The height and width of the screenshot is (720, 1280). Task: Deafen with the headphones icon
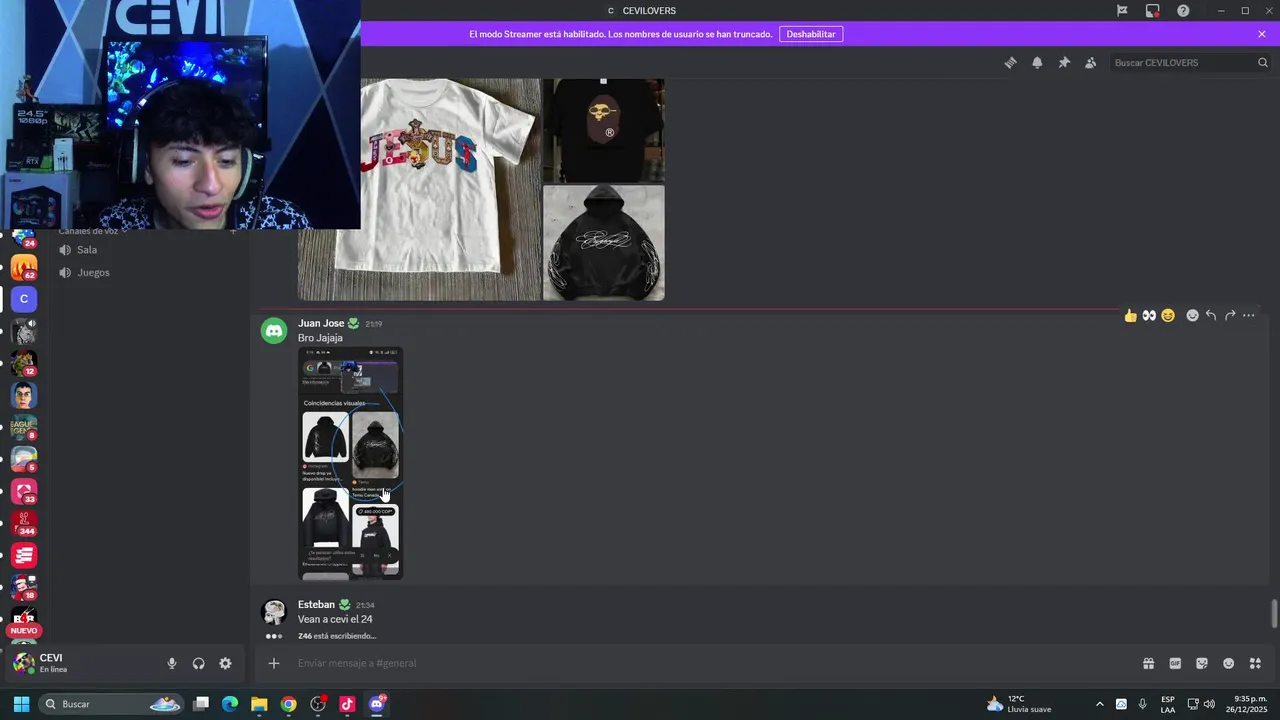198,663
